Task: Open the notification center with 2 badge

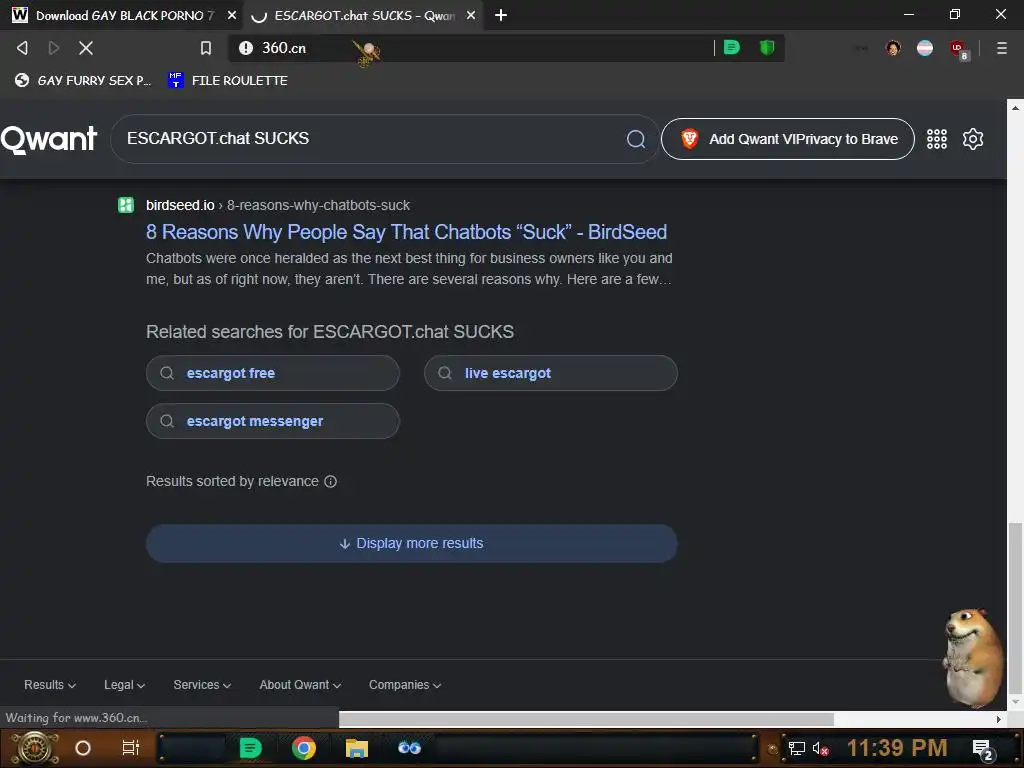Action: pyautogui.click(x=983, y=749)
